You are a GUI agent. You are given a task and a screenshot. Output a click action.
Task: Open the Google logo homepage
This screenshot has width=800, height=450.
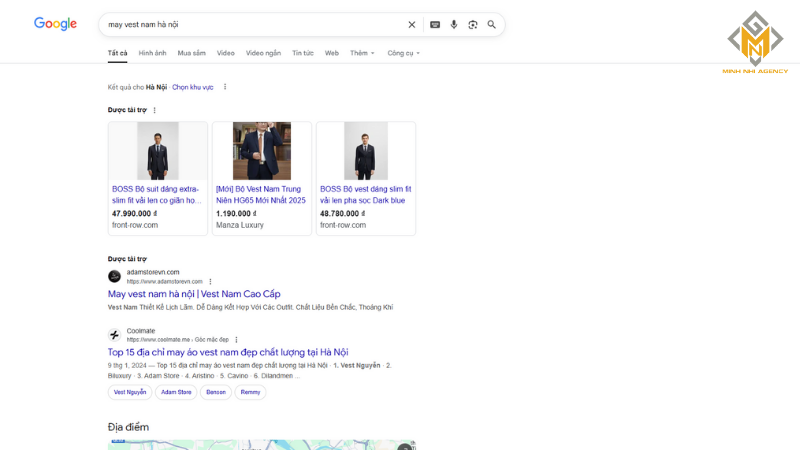pos(55,24)
